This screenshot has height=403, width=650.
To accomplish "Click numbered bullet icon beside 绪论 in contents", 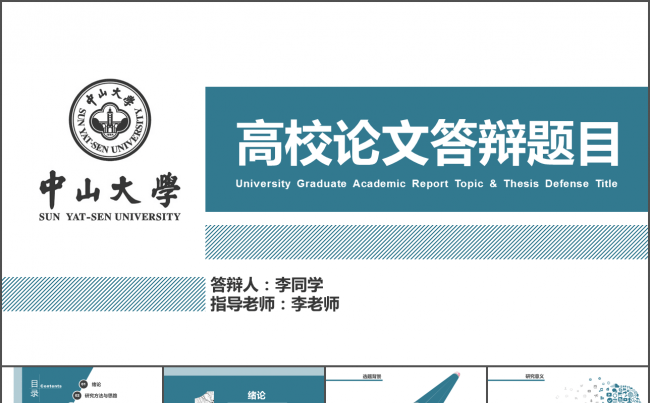I will tap(83, 384).
